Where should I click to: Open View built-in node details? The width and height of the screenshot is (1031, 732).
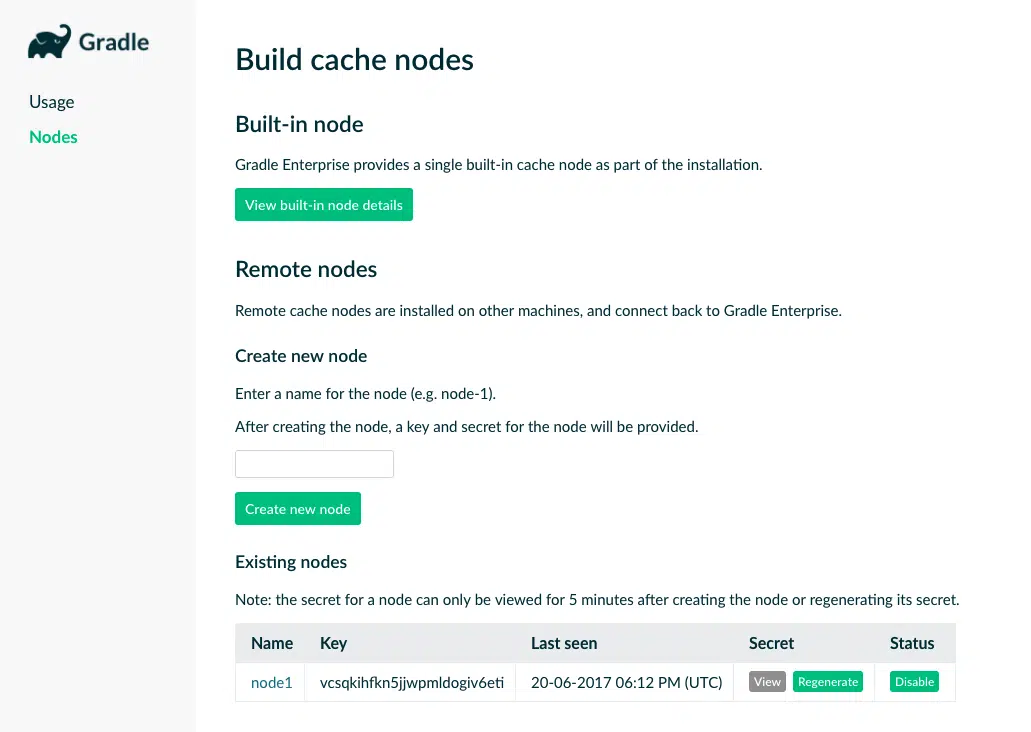click(x=324, y=205)
